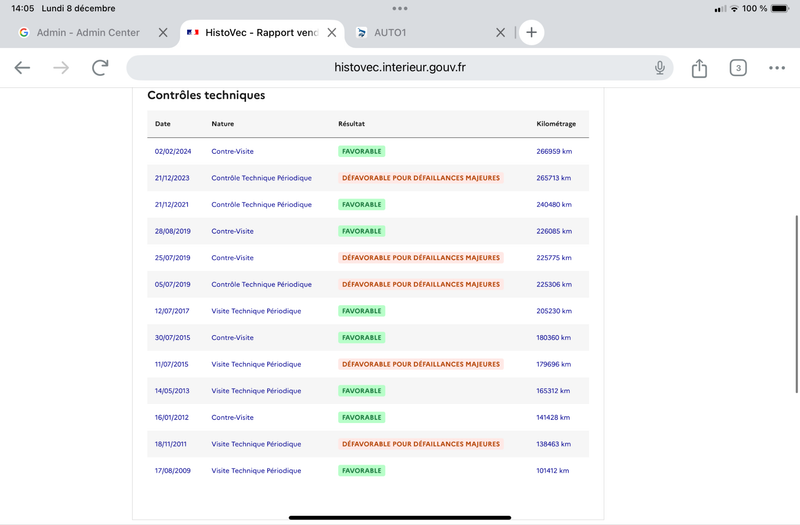Screen dimensions: 800x525
Task: Click the page vertical scrollbar
Action: (x=796, y=304)
